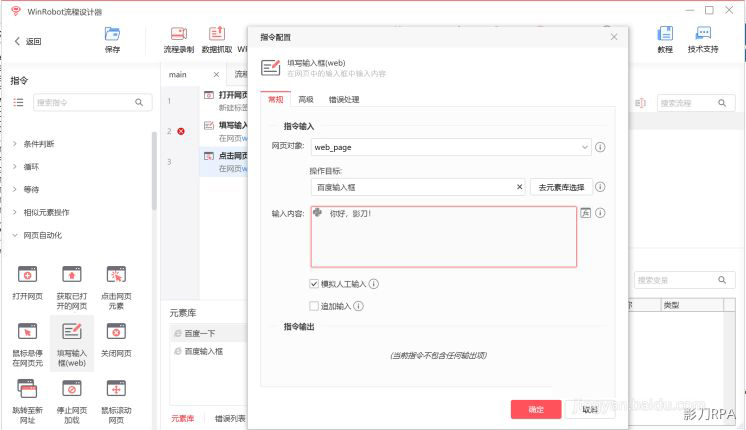Toggle the command list view icon
The image size is (746, 430).
(x=18, y=102)
